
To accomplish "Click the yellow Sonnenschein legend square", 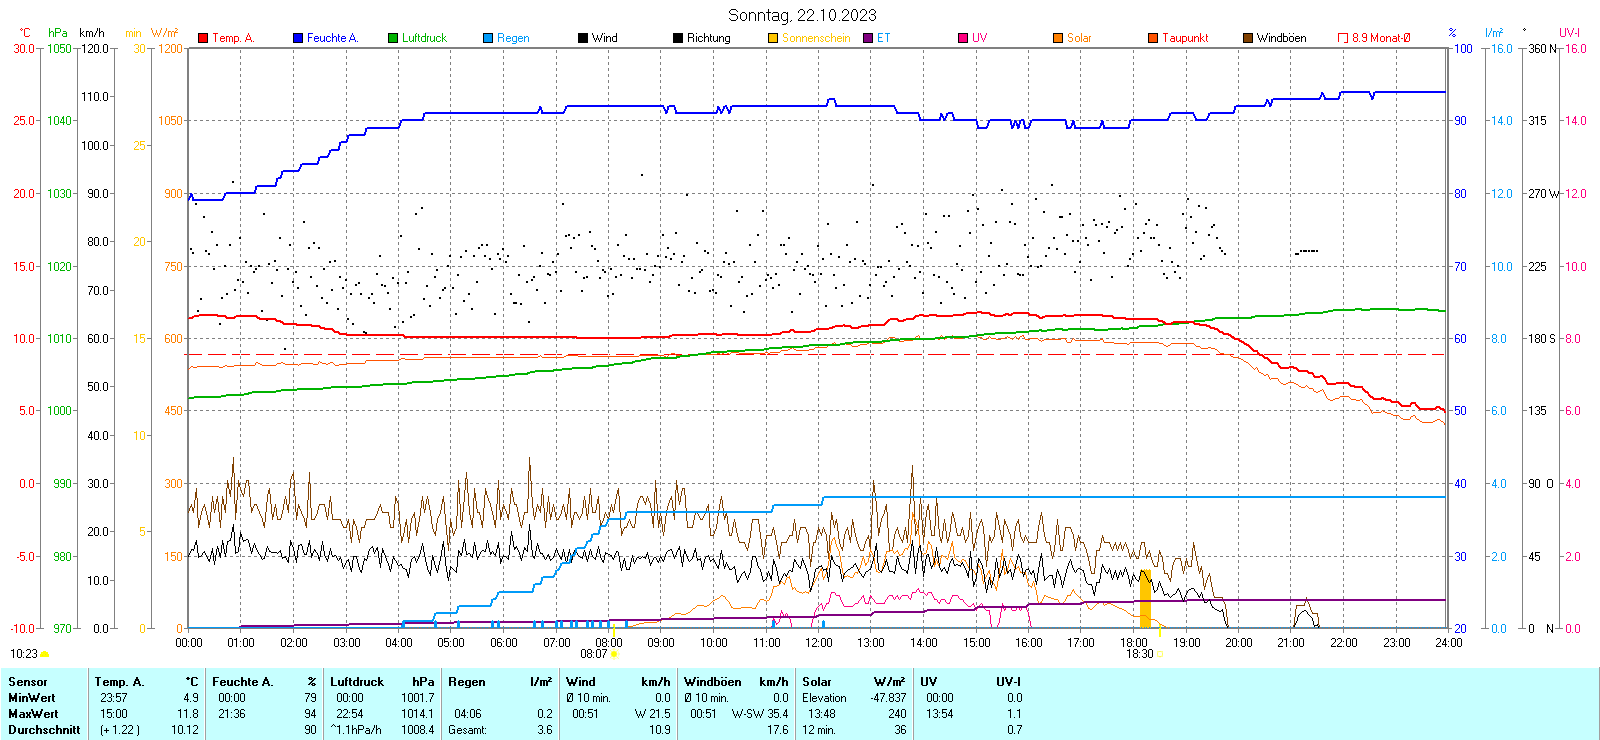I will point(773,38).
